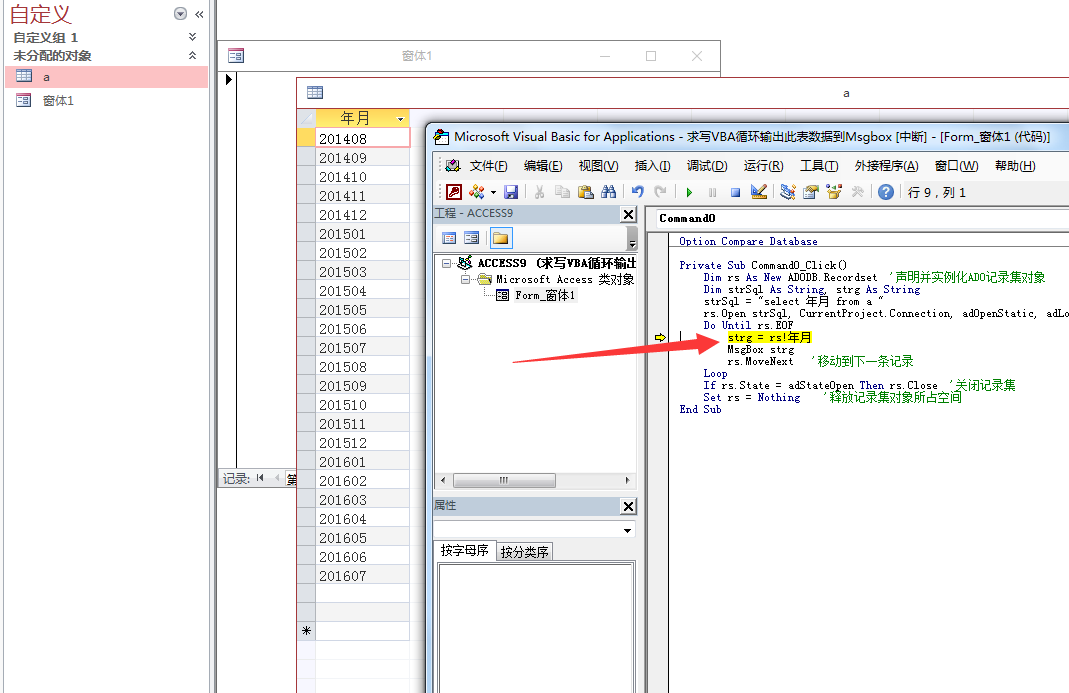Save the VBA project with the disk icon
The image size is (1069, 693).
coord(511,192)
